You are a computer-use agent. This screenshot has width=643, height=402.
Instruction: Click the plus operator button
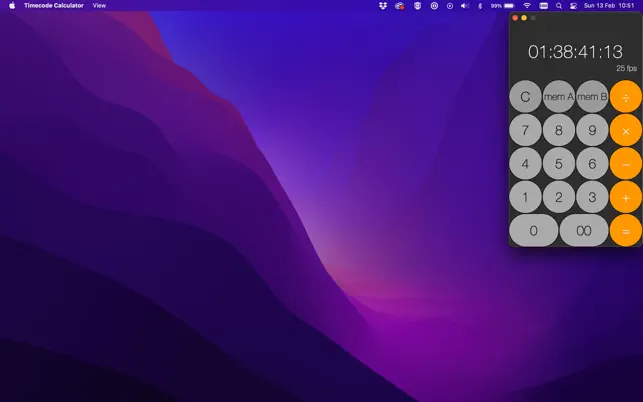tap(625, 197)
